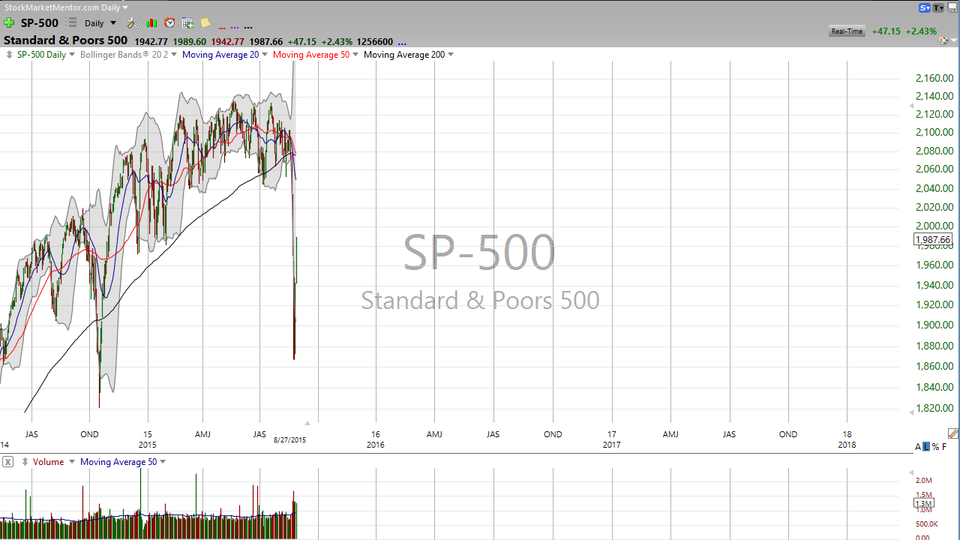Open the yellow sticky note icon
Image resolution: width=960 pixels, height=540 pixels.
coord(205,23)
